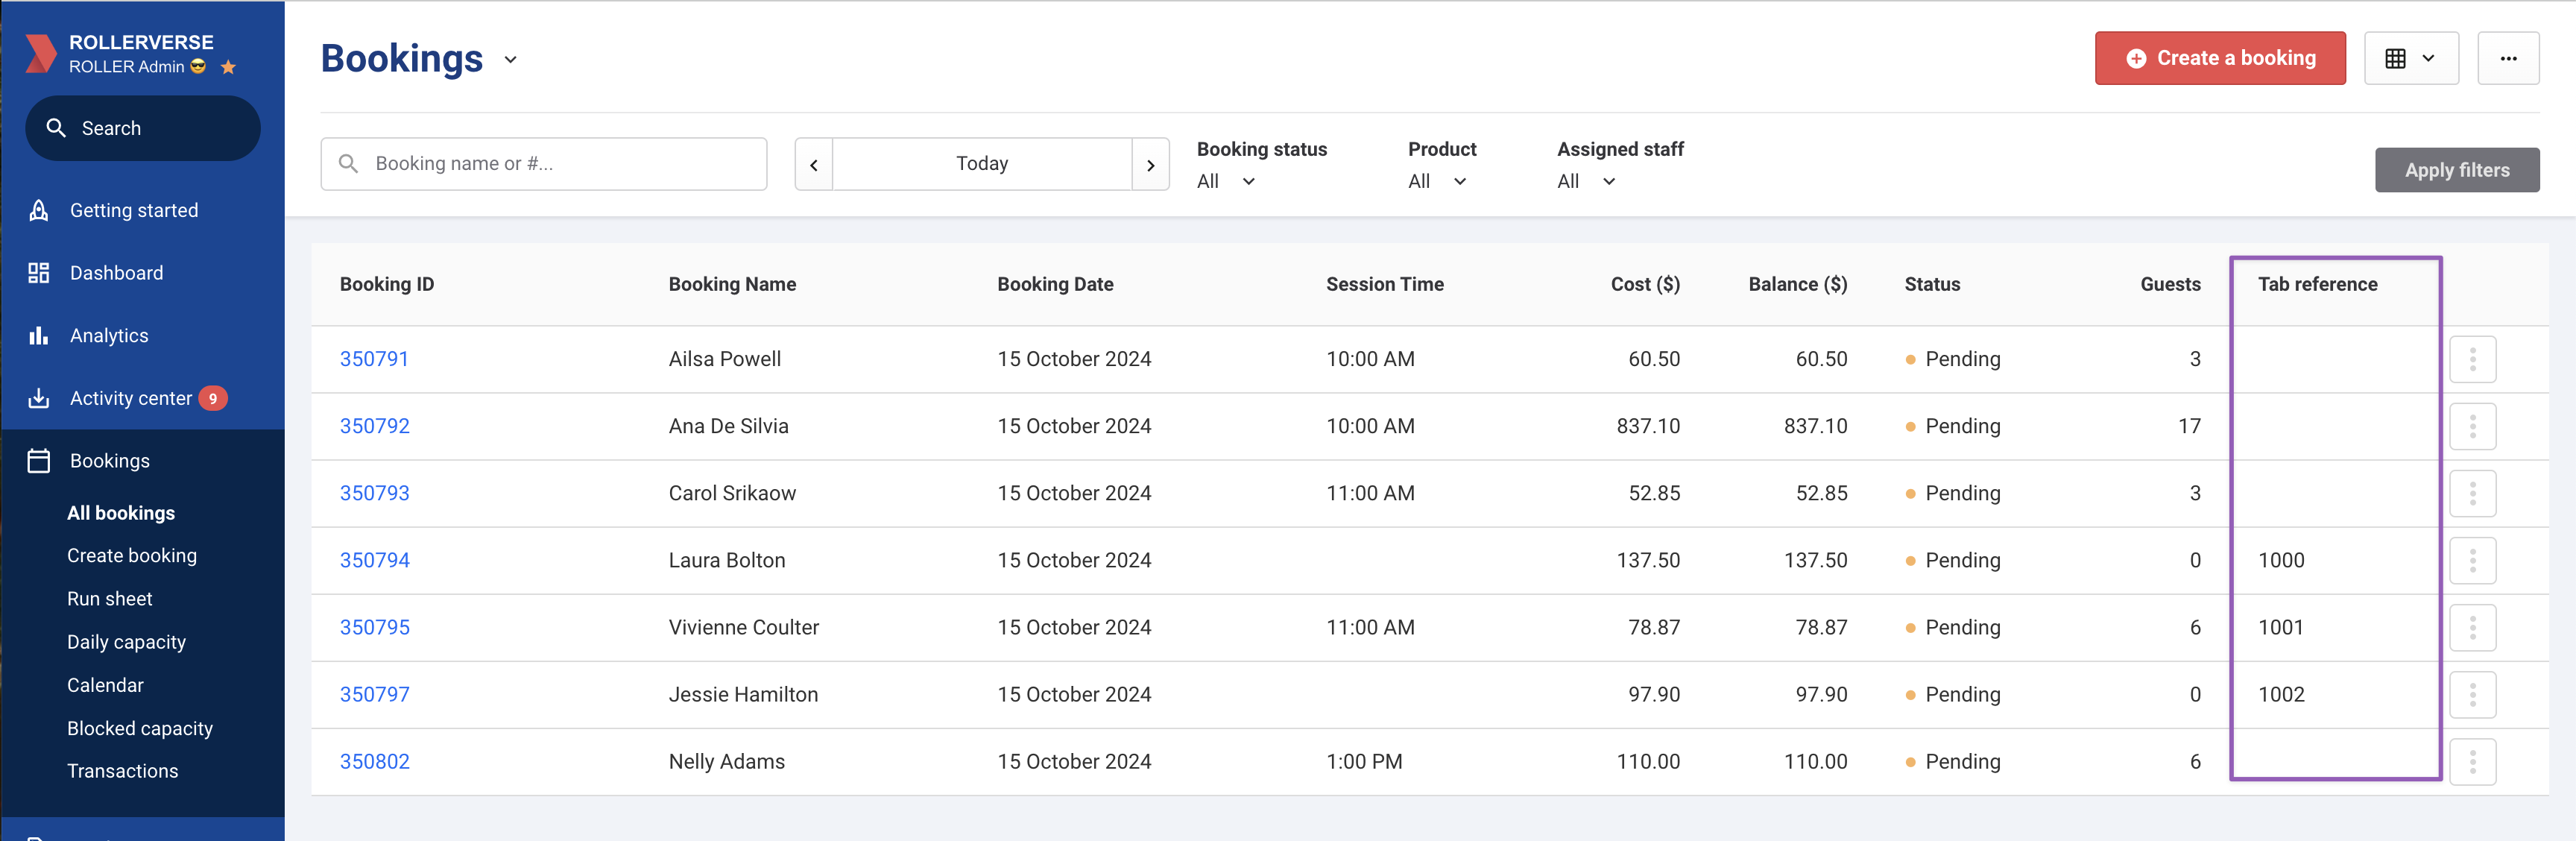This screenshot has width=2576, height=841.
Task: Click the Booking Name column header
Action: coord(732,284)
